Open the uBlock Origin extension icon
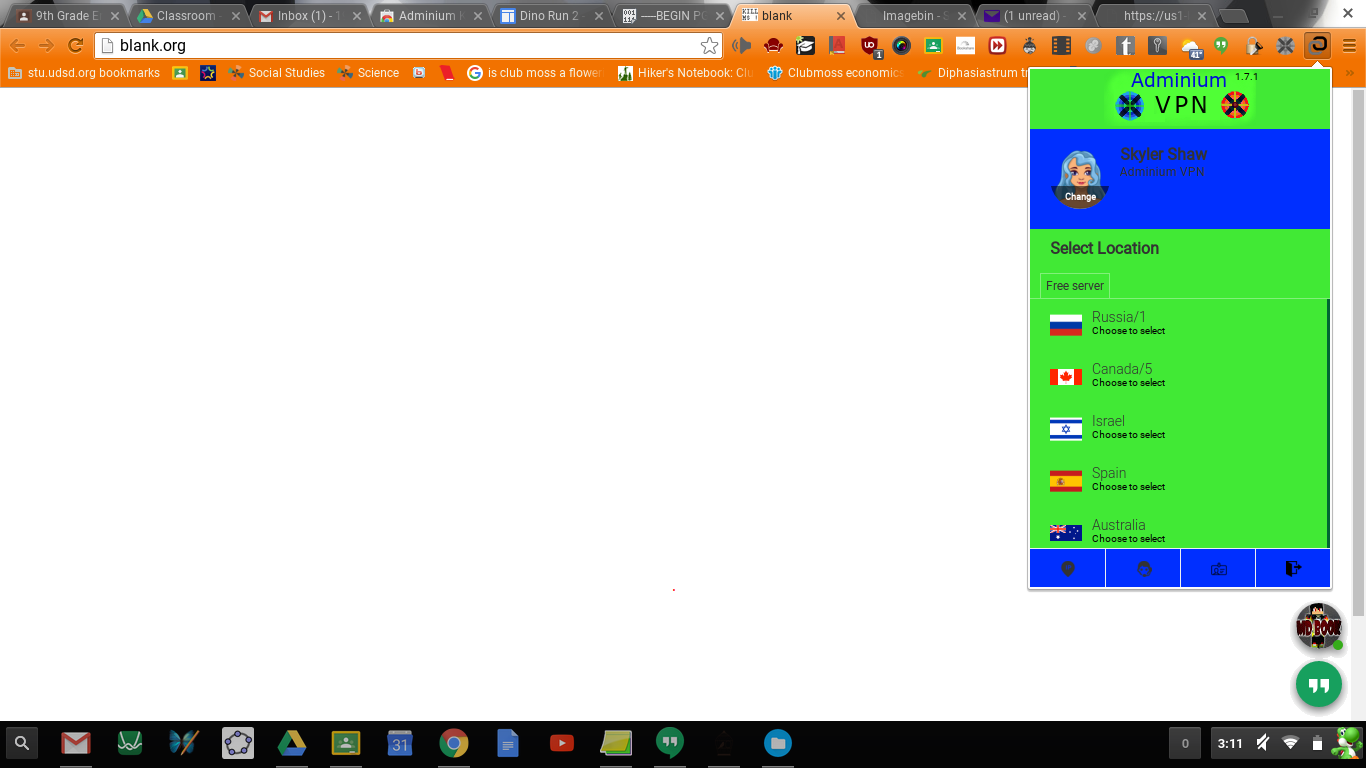The image size is (1366, 768). click(870, 45)
